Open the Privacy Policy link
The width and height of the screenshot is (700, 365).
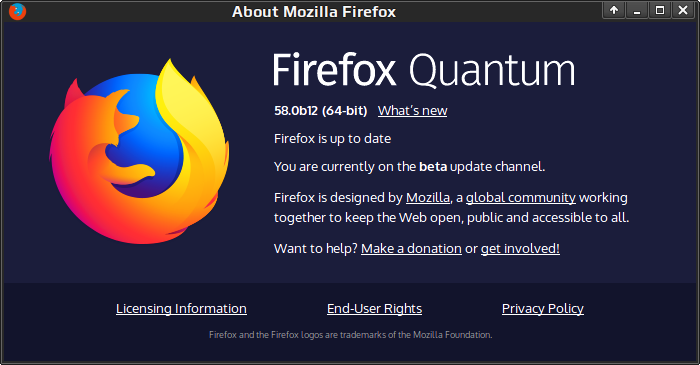(x=543, y=309)
